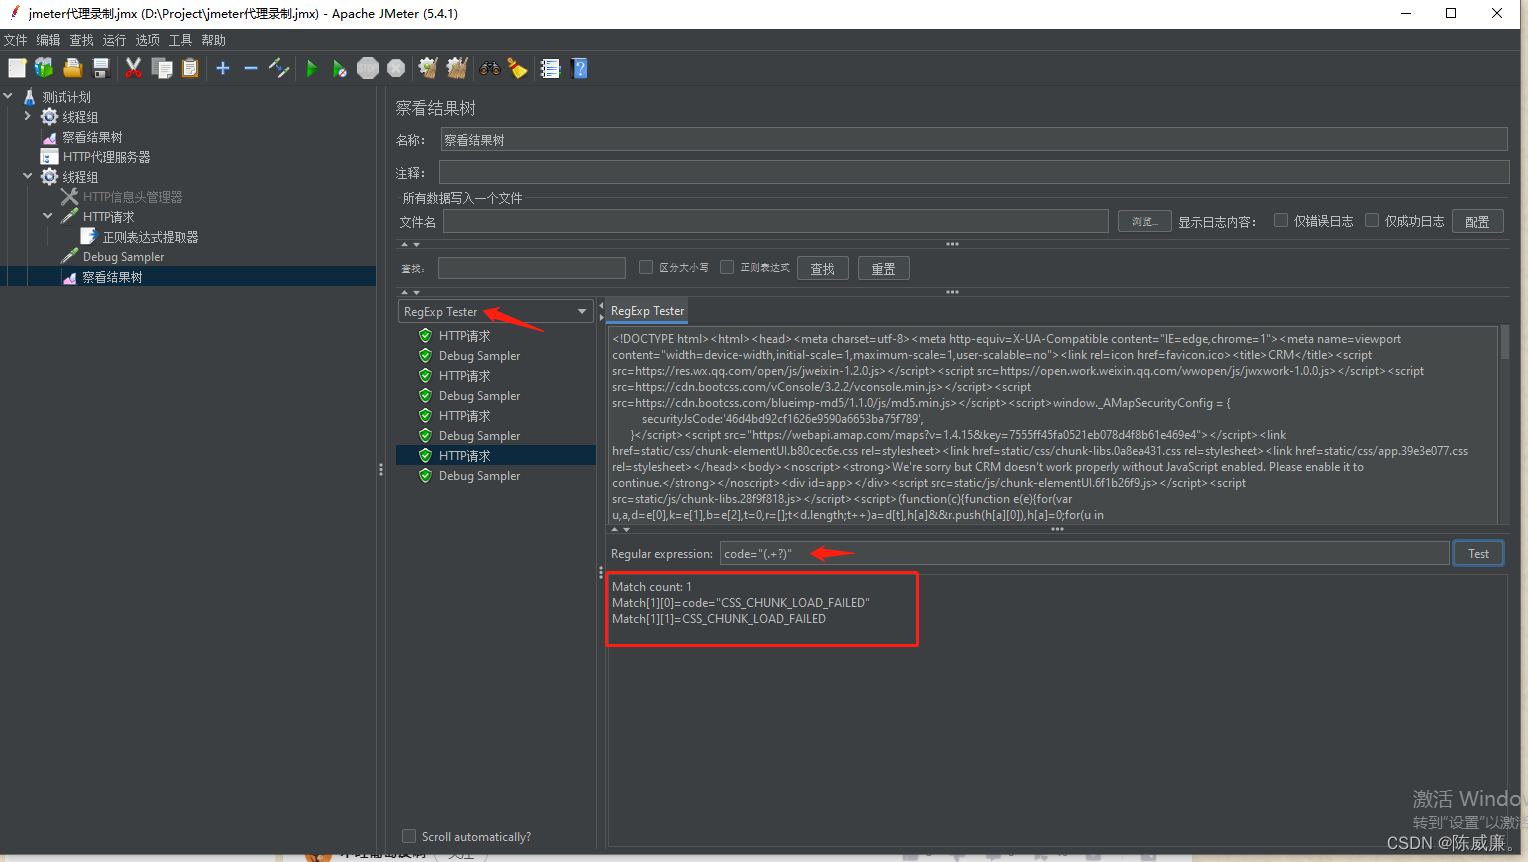Collapse the HTTP请求 tree node
Screen dimensions: 1528x862
coord(48,217)
